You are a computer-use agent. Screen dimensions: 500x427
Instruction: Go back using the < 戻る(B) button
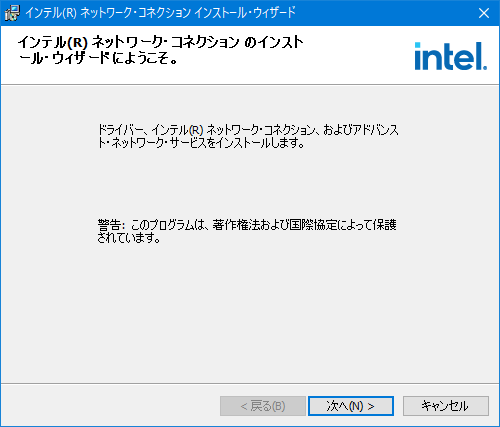click(263, 406)
